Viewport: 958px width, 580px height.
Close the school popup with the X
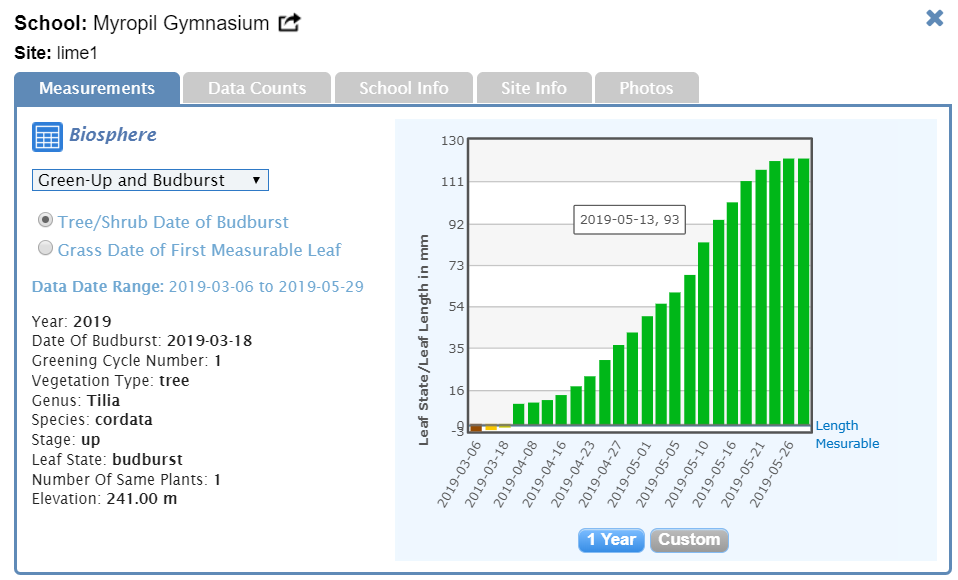[934, 18]
